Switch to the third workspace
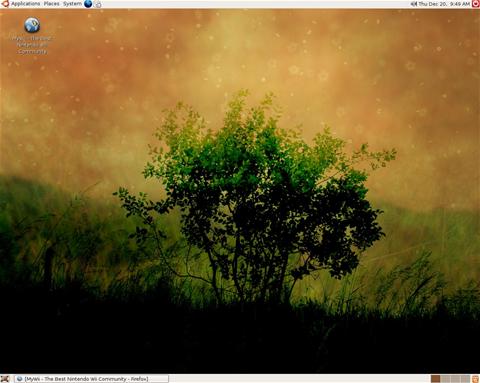The image size is (480, 383). pos(455,379)
